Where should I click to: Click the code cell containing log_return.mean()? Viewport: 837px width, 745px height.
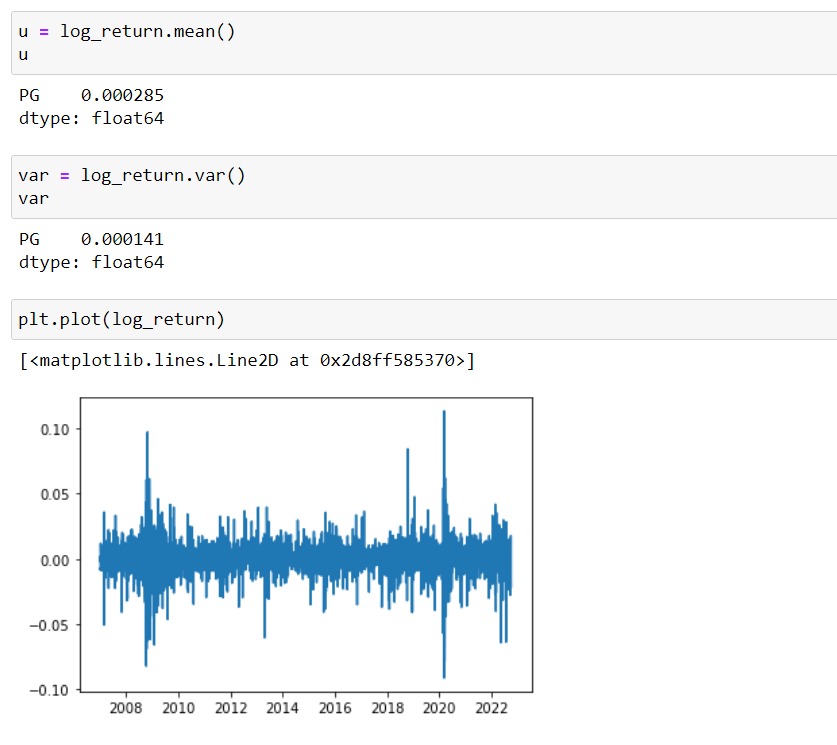[x=424, y=43]
